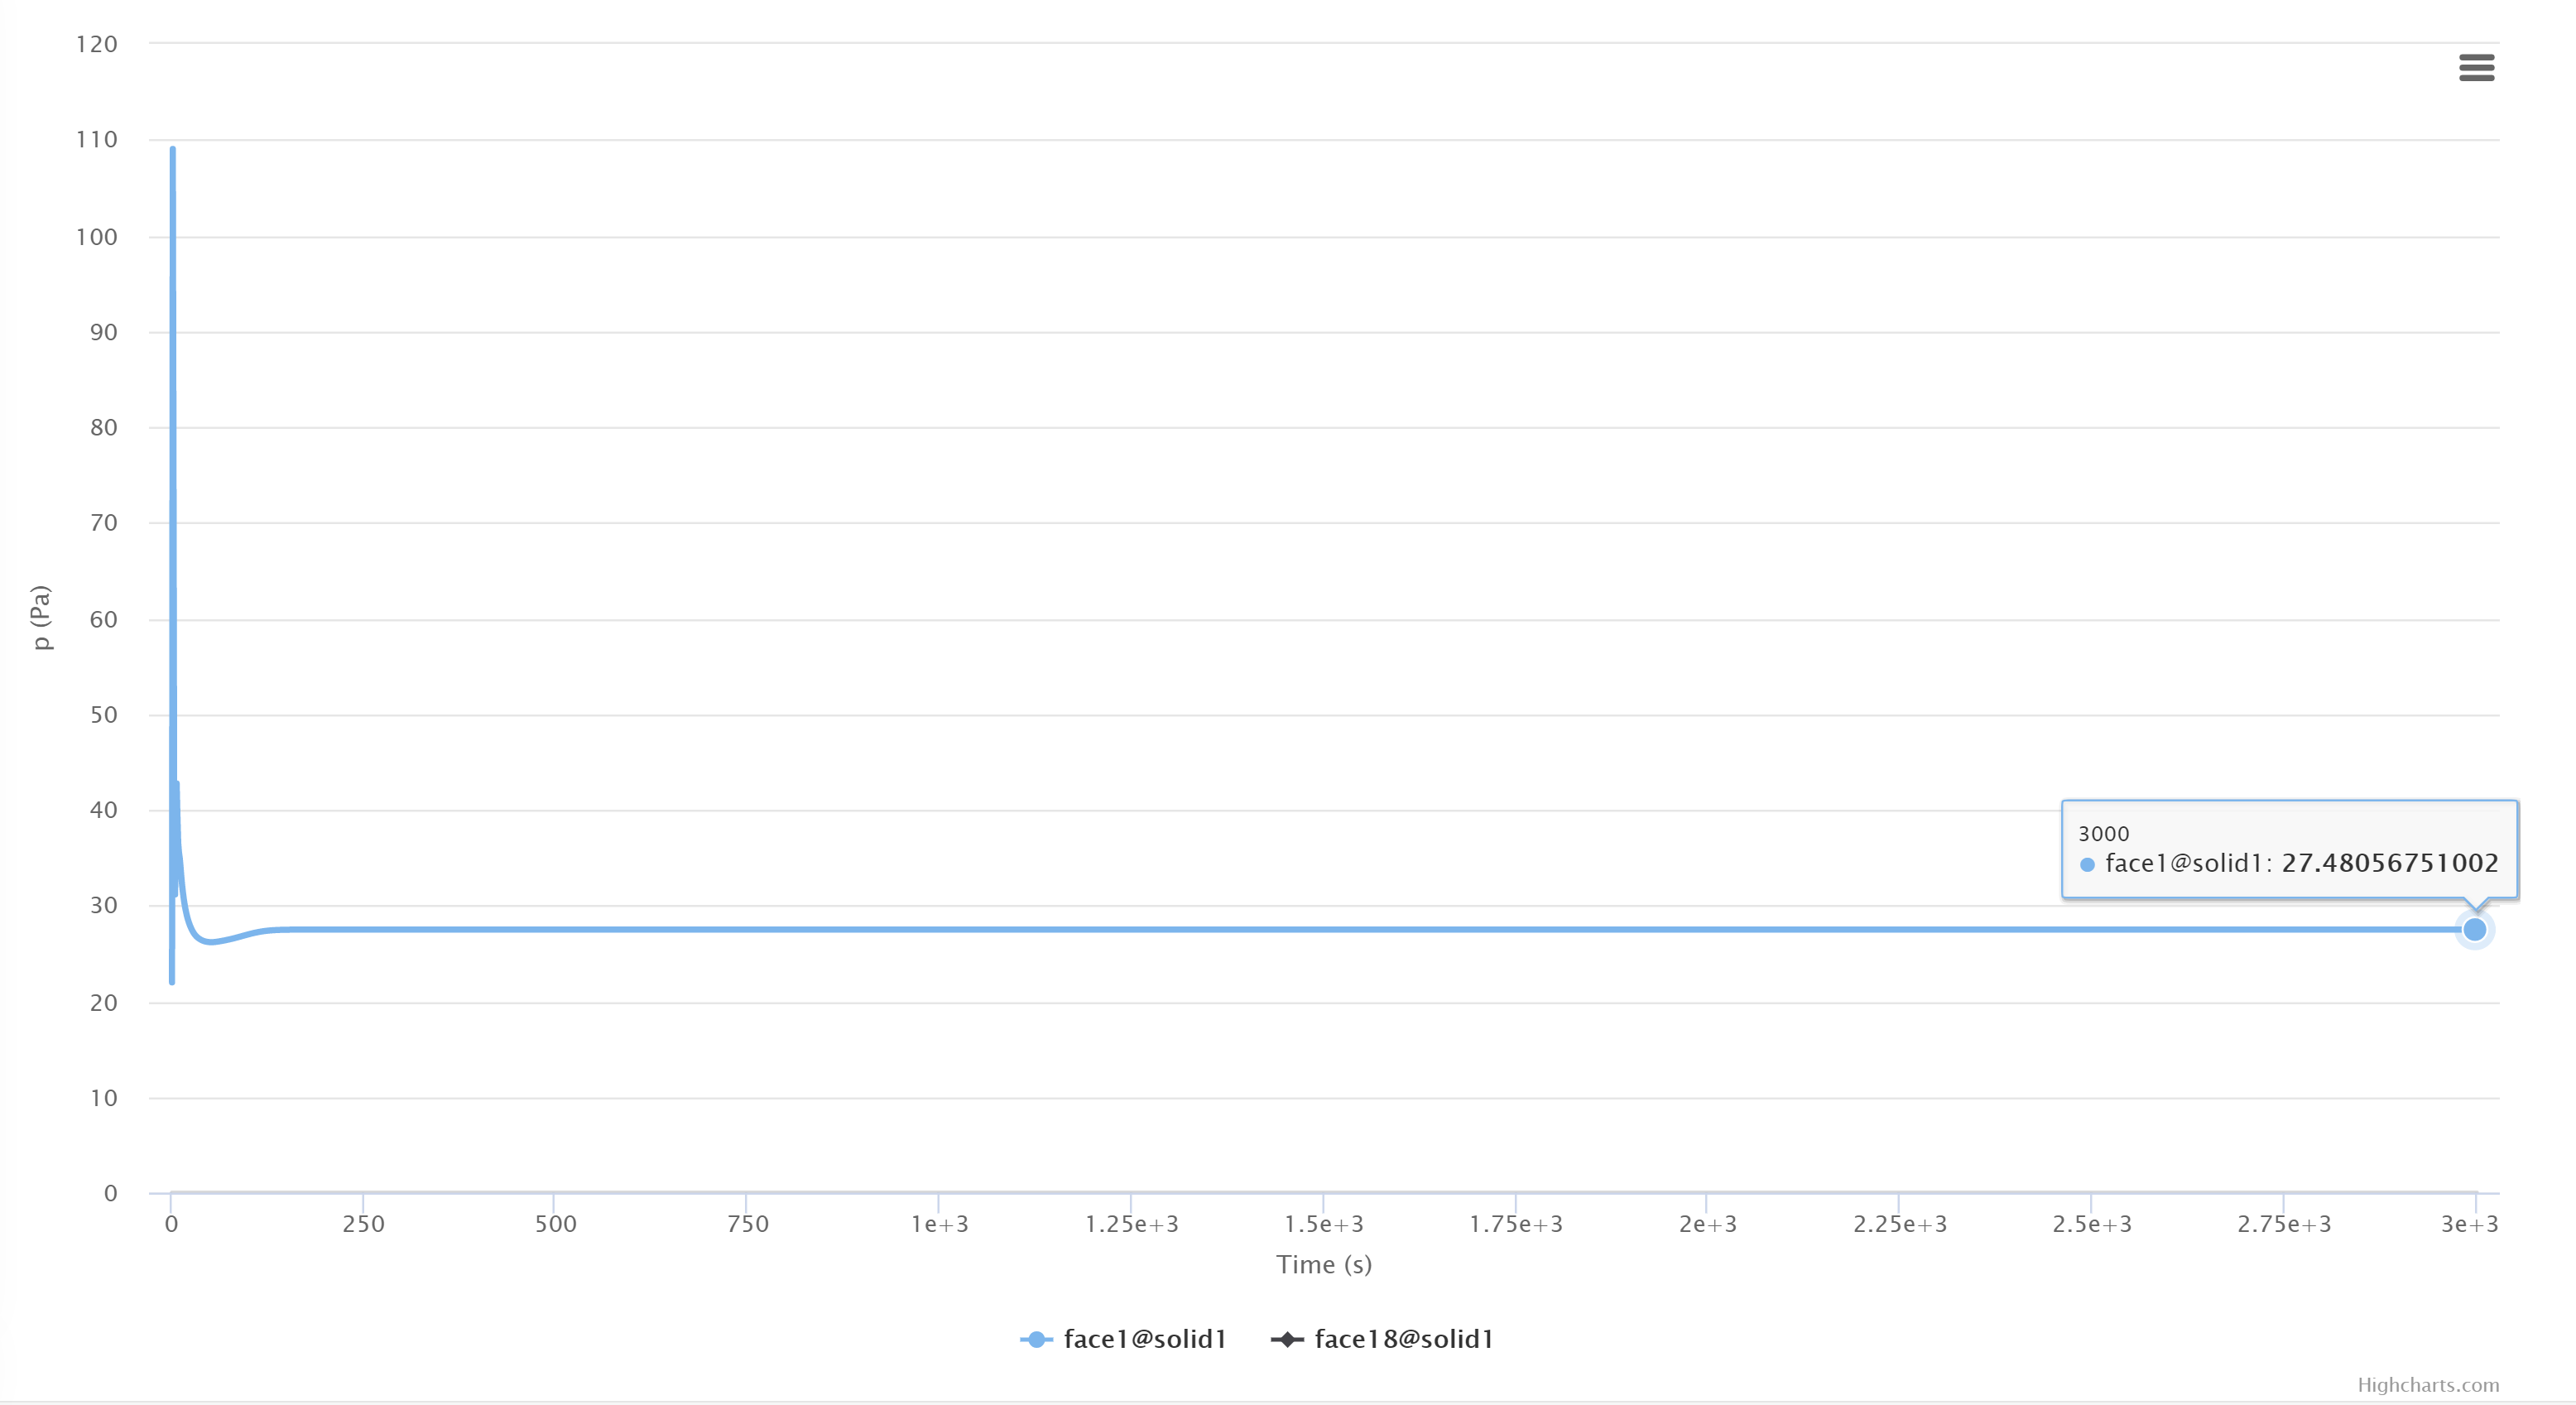Toggle the face18@solid1 series legend label
Image resolution: width=2576 pixels, height=1405 pixels.
(1403, 1339)
